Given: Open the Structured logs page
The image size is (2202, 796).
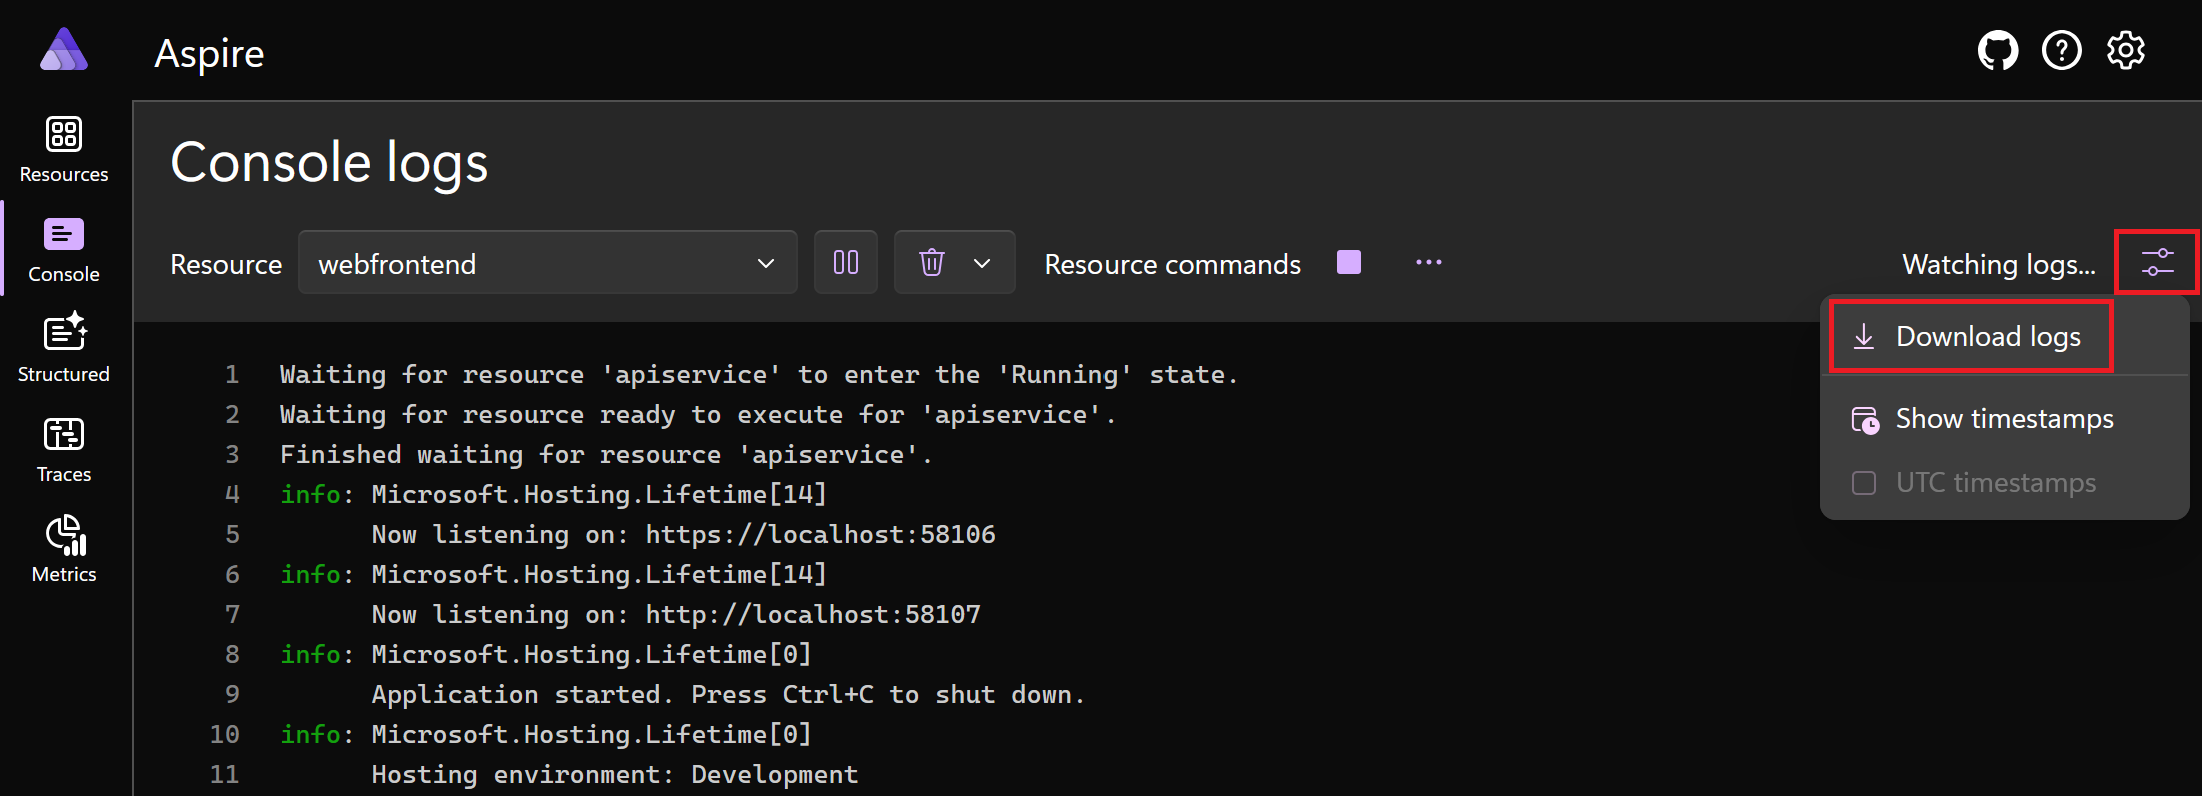Looking at the screenshot, I should point(64,350).
